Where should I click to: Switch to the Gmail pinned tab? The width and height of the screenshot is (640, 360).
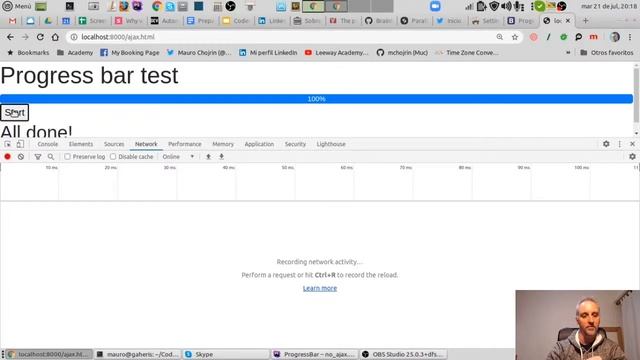[x=12, y=20]
